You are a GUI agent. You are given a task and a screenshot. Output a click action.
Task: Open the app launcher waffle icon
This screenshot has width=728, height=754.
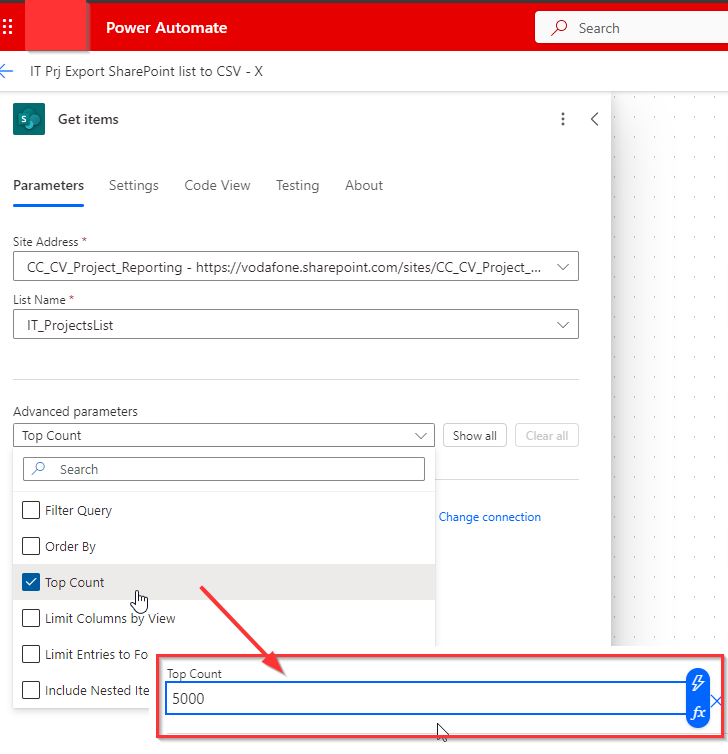tap(8, 27)
